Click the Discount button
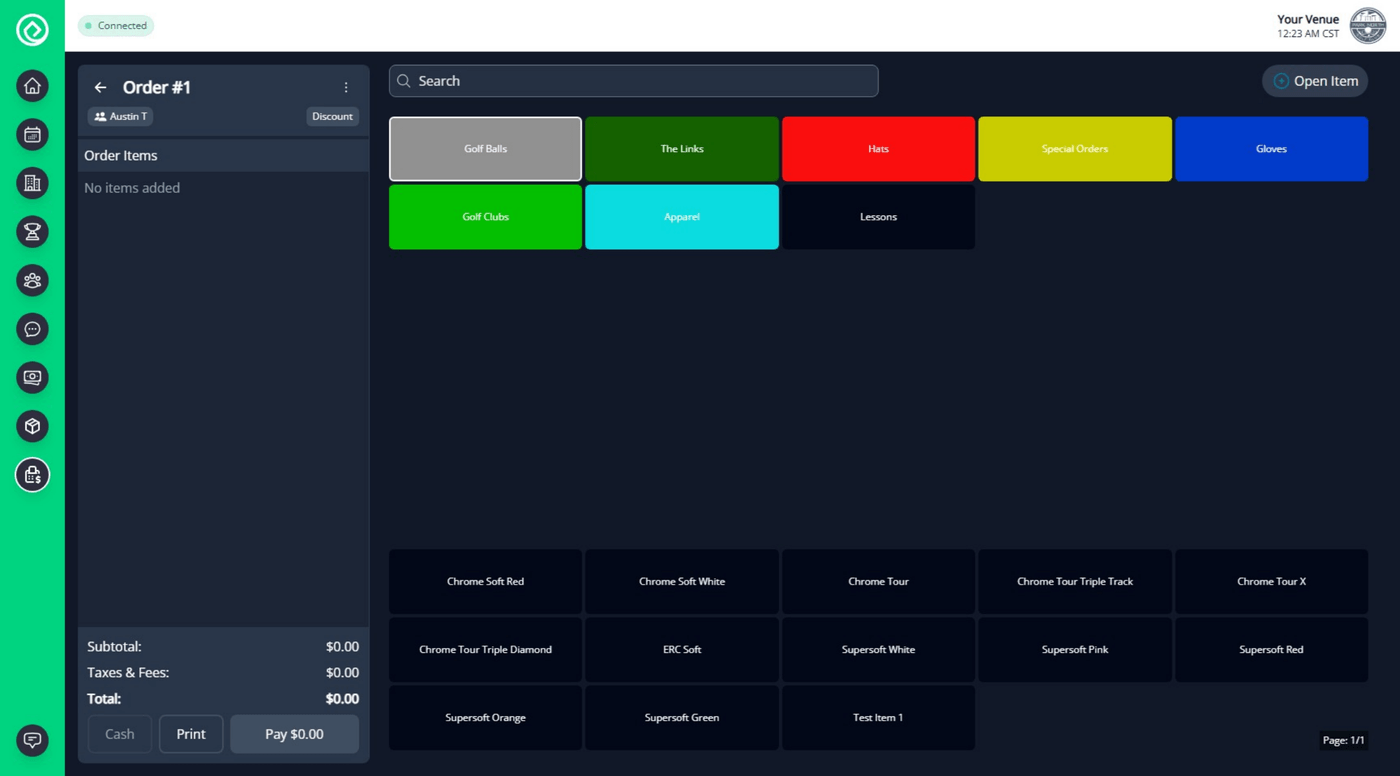 (x=332, y=117)
